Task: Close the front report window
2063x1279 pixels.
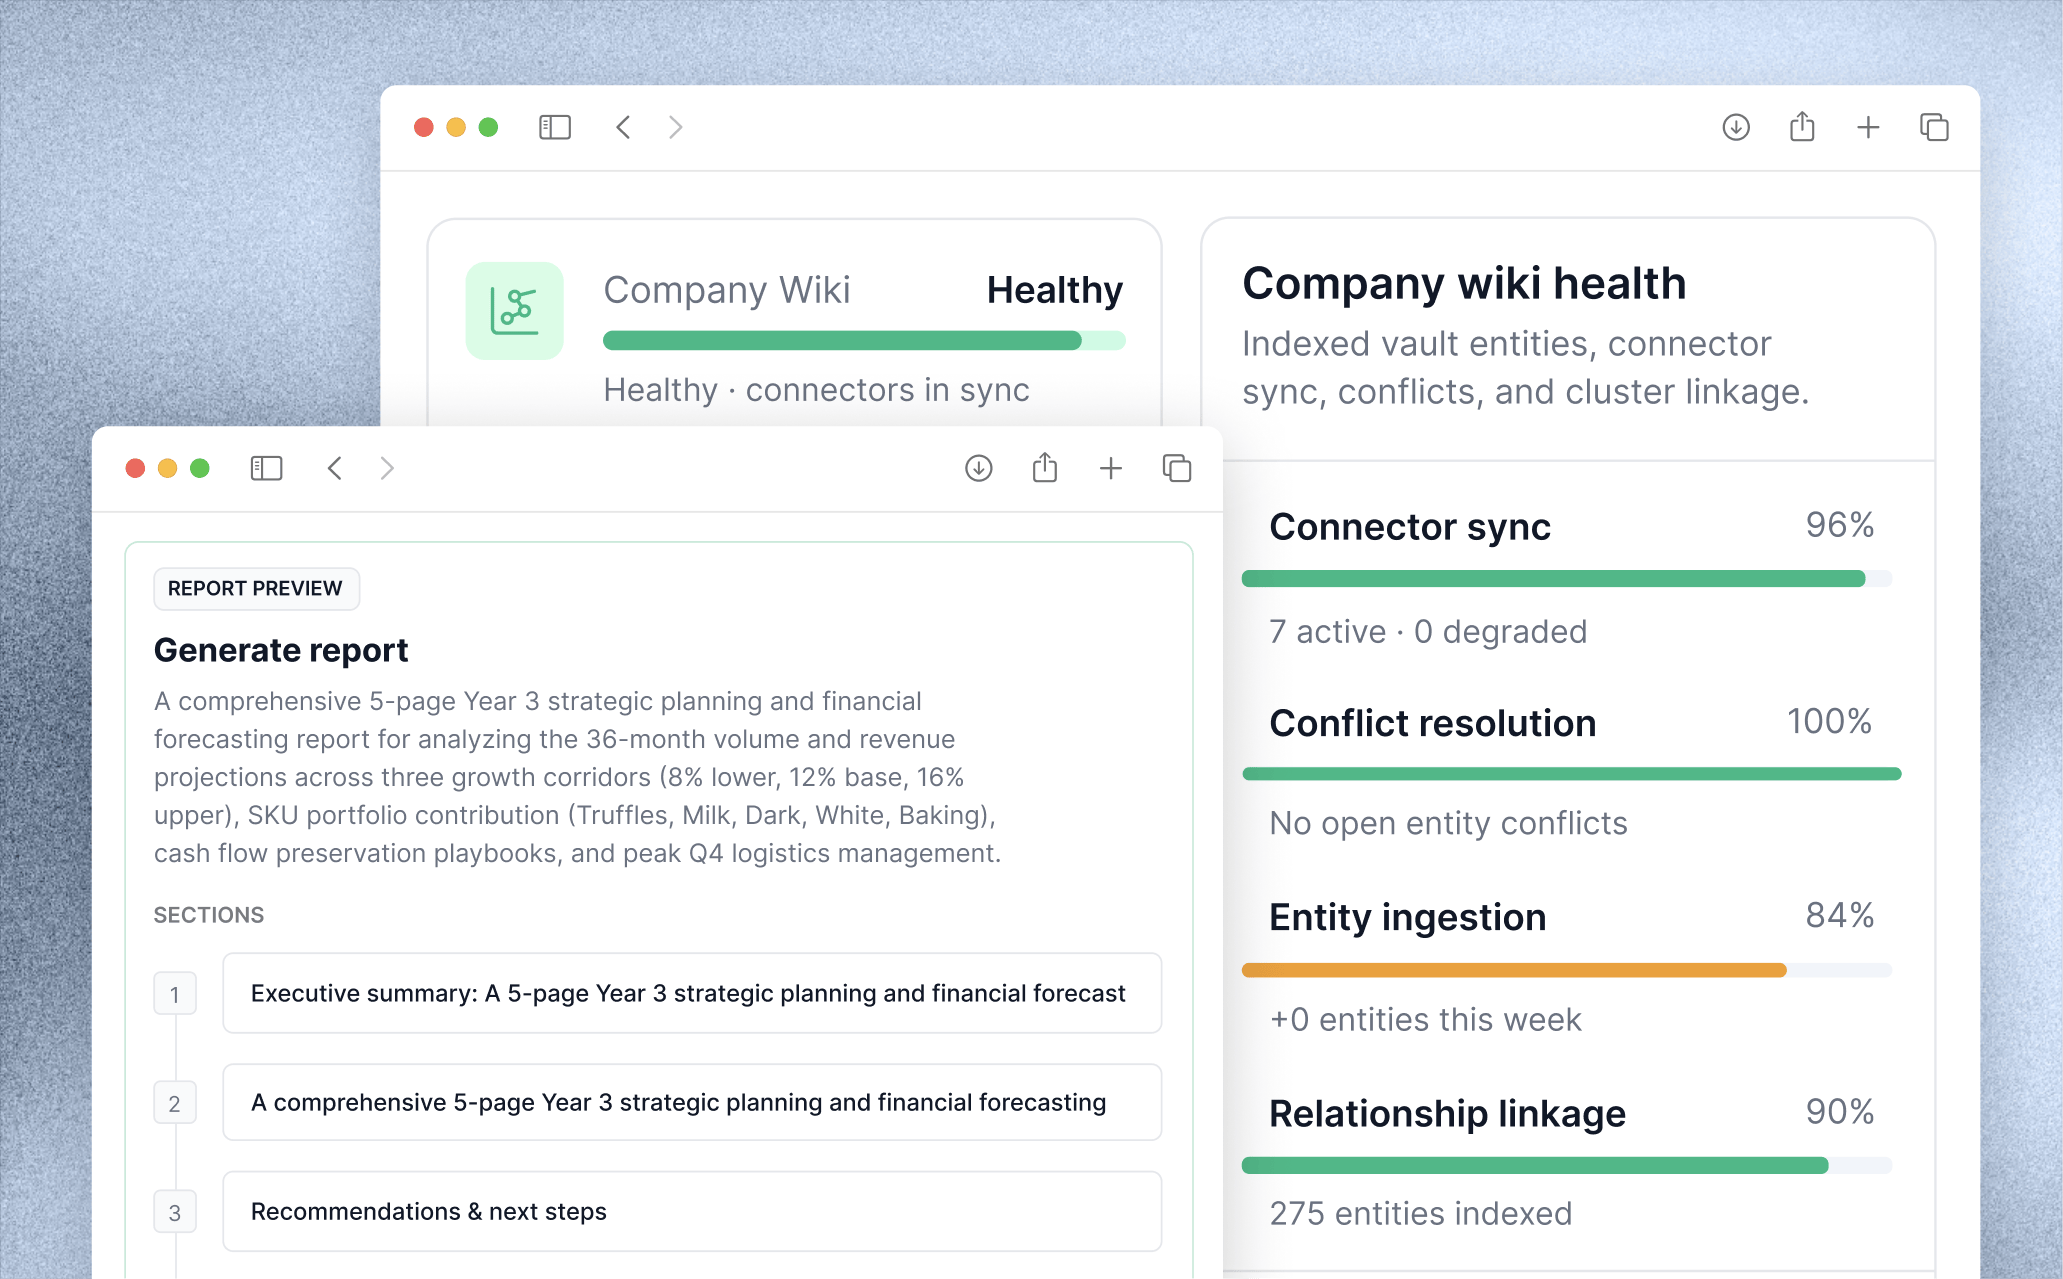Action: [x=136, y=468]
